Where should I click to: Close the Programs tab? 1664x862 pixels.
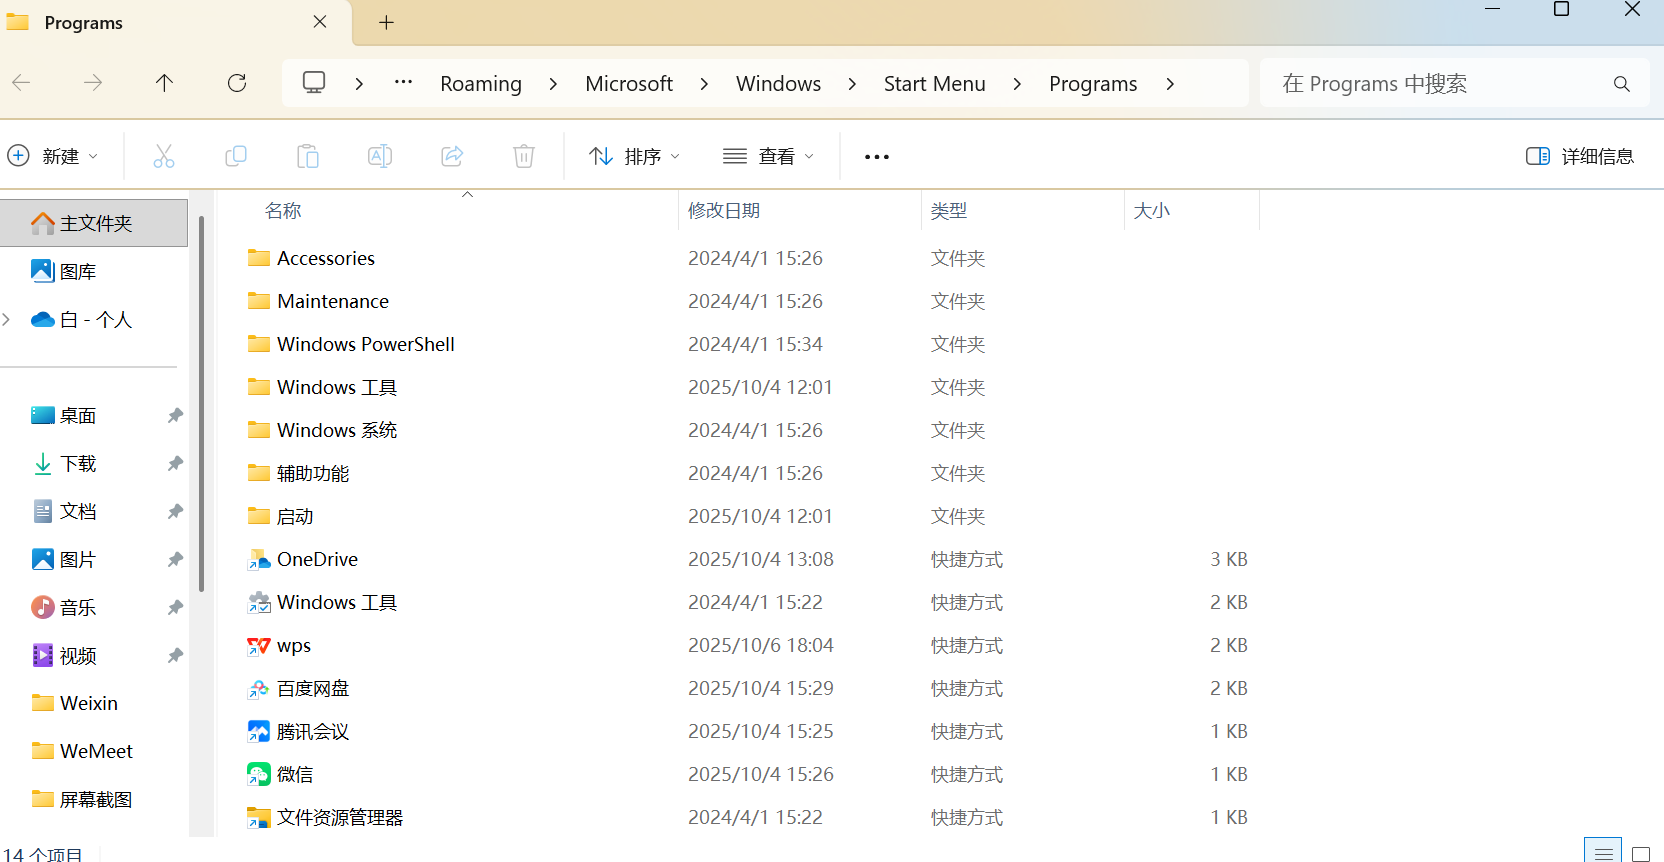[x=320, y=22]
